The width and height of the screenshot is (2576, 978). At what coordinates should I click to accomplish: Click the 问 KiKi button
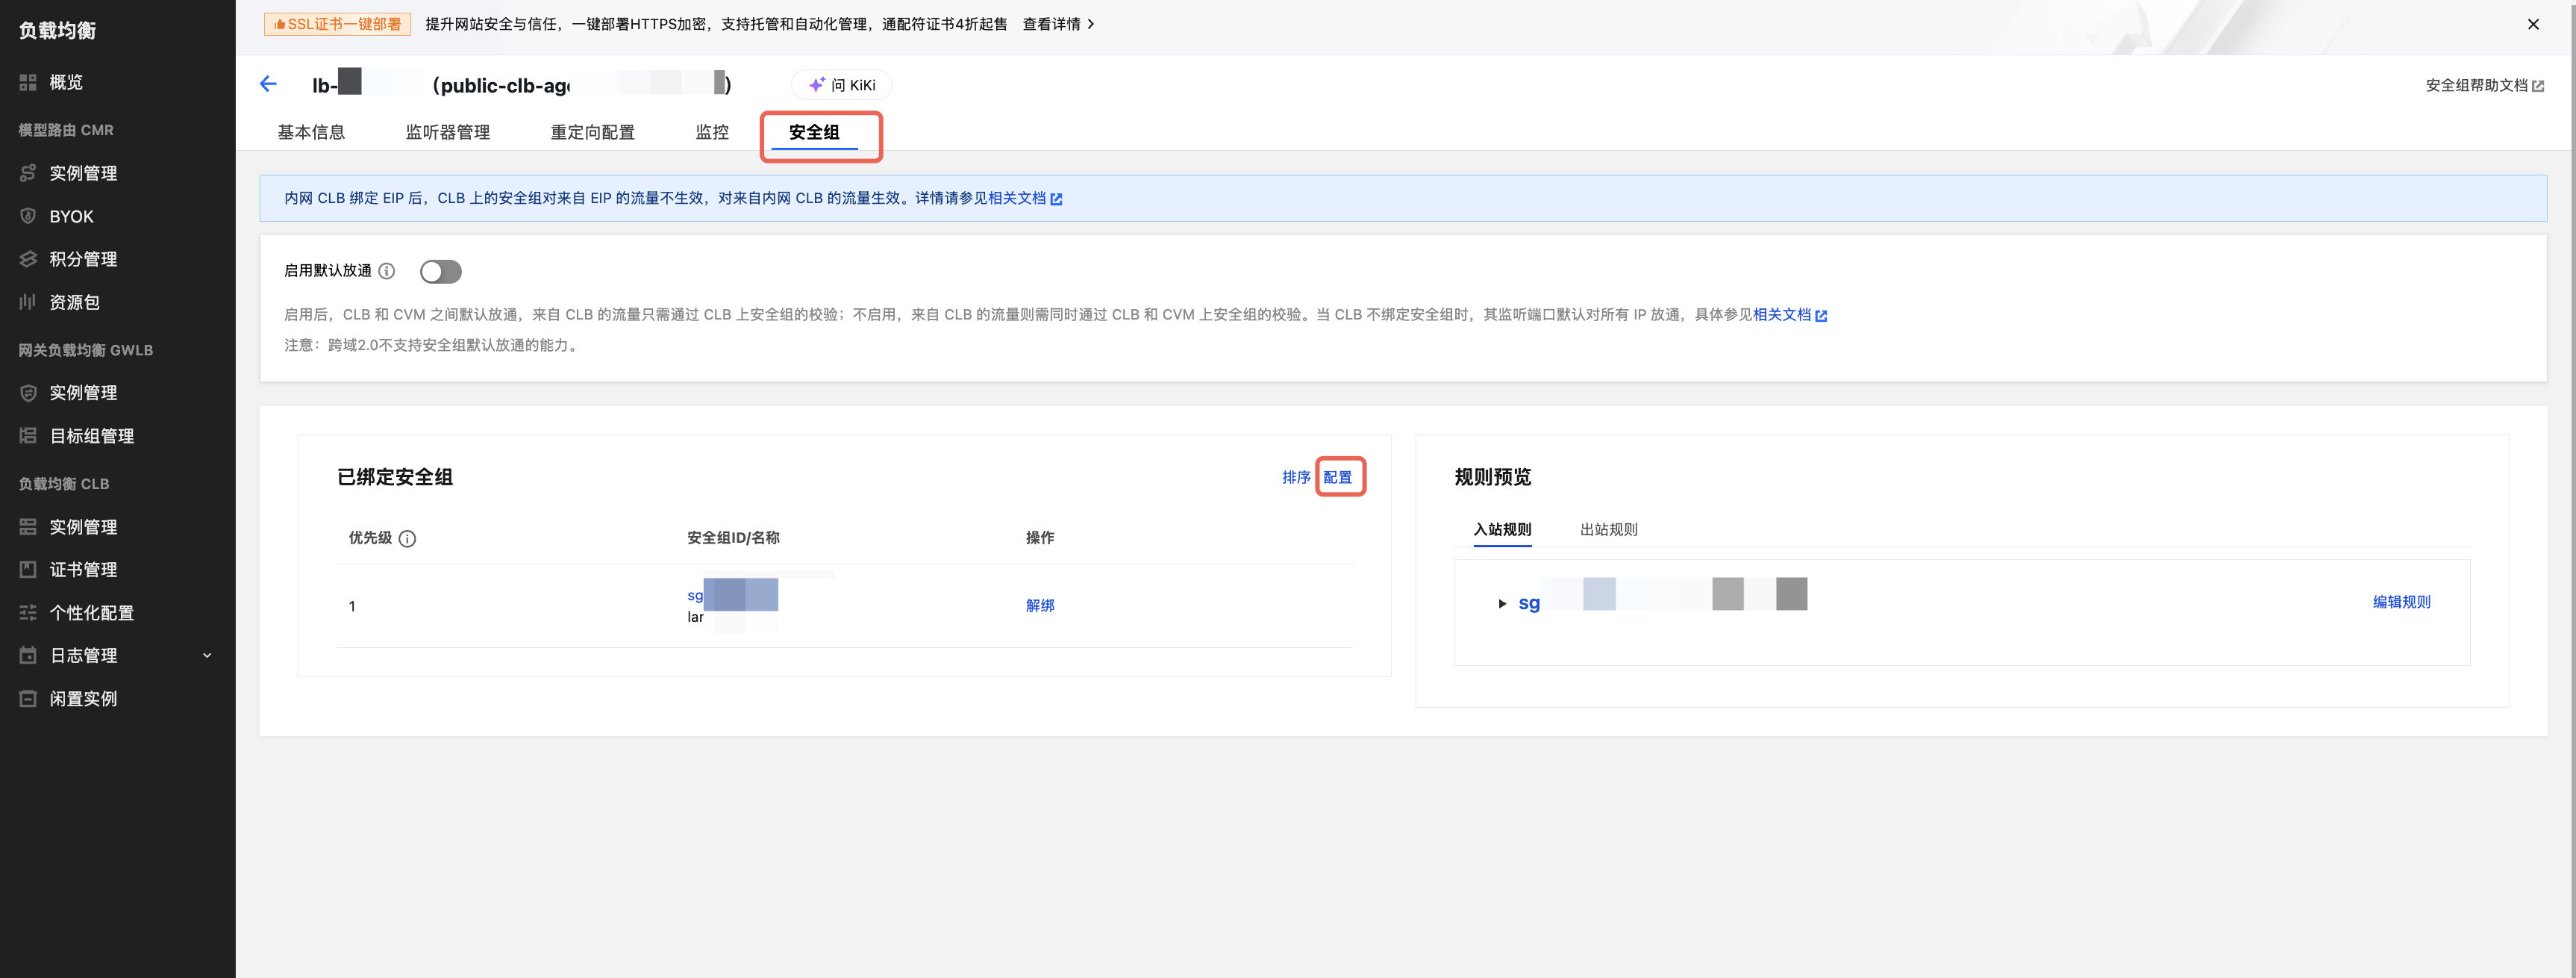(841, 85)
